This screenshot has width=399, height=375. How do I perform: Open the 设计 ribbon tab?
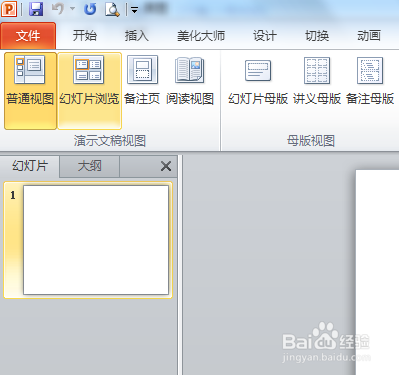(265, 36)
